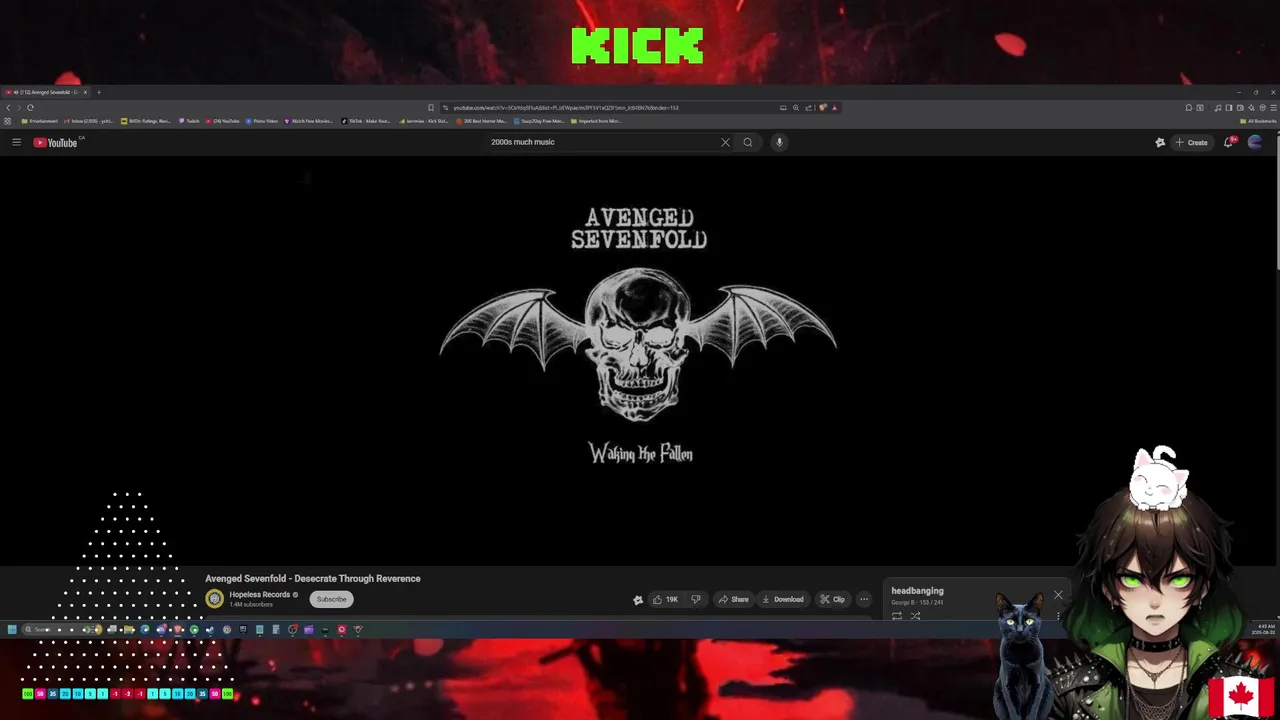Open a new browser tab
Viewport: 1280px width, 720px height.
tap(98, 92)
